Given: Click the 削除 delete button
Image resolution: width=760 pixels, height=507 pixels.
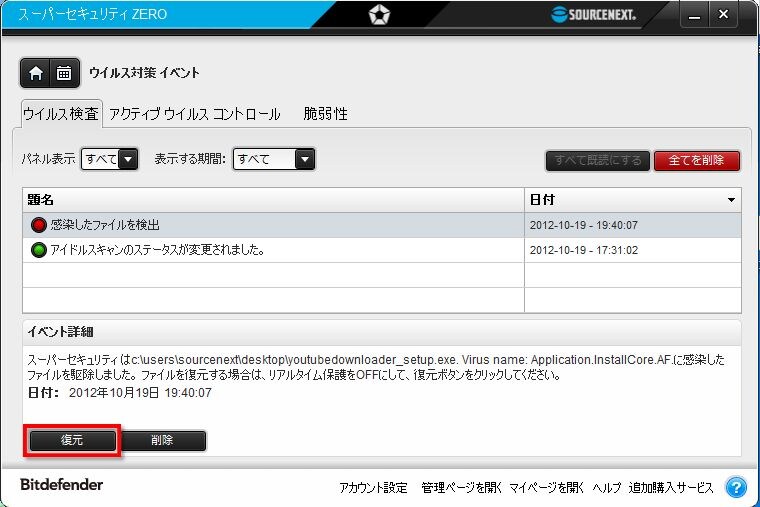Looking at the screenshot, I should click(x=162, y=440).
